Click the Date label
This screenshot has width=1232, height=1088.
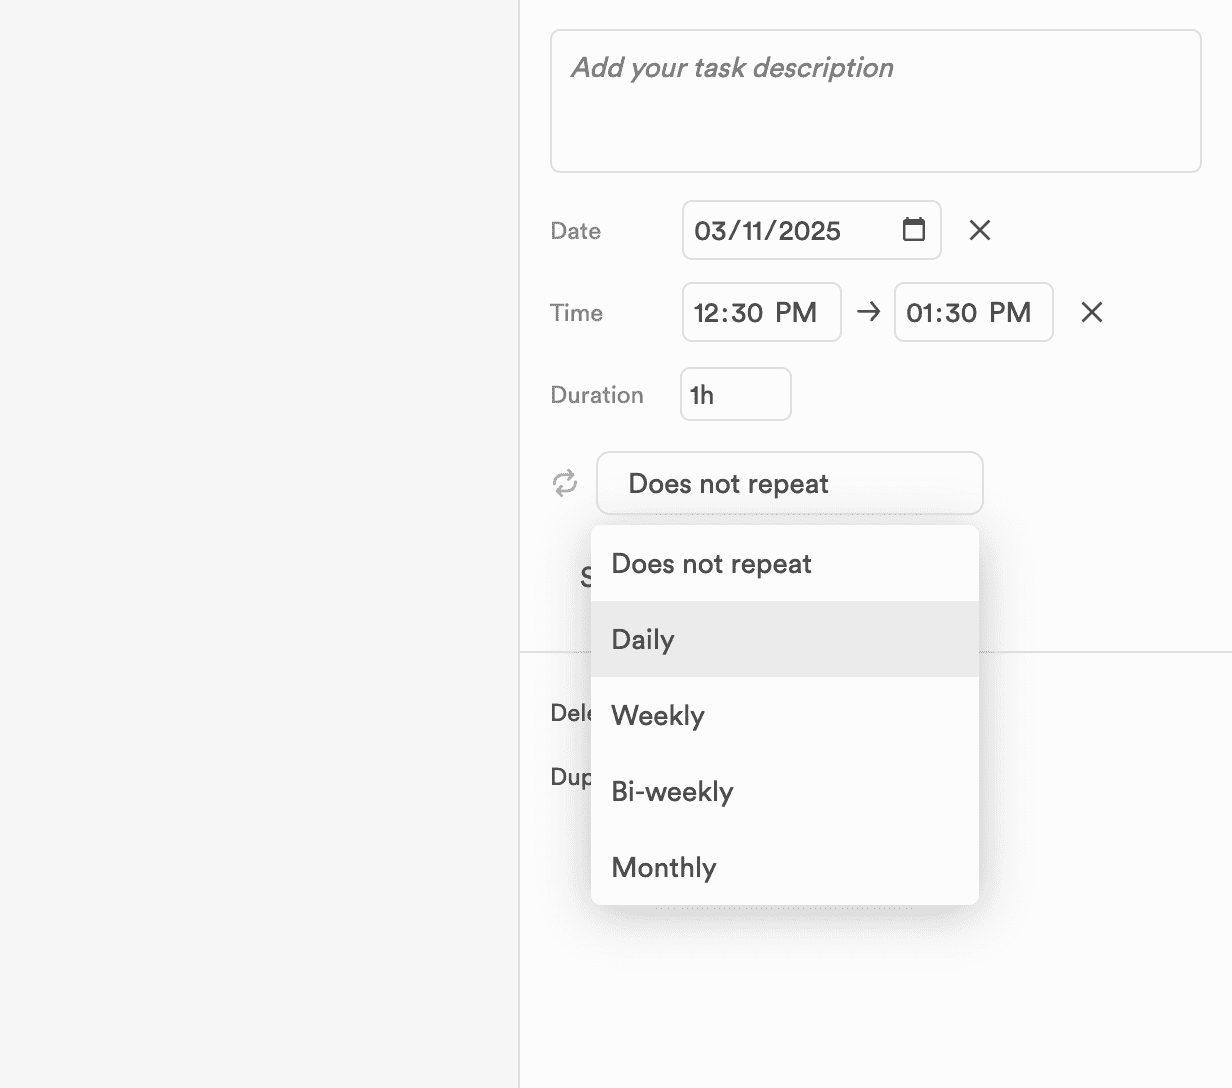coord(576,231)
